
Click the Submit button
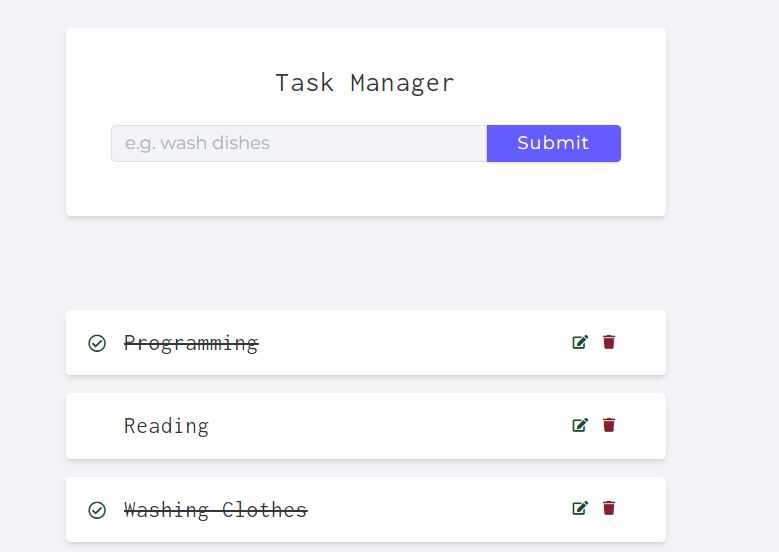[x=553, y=143]
